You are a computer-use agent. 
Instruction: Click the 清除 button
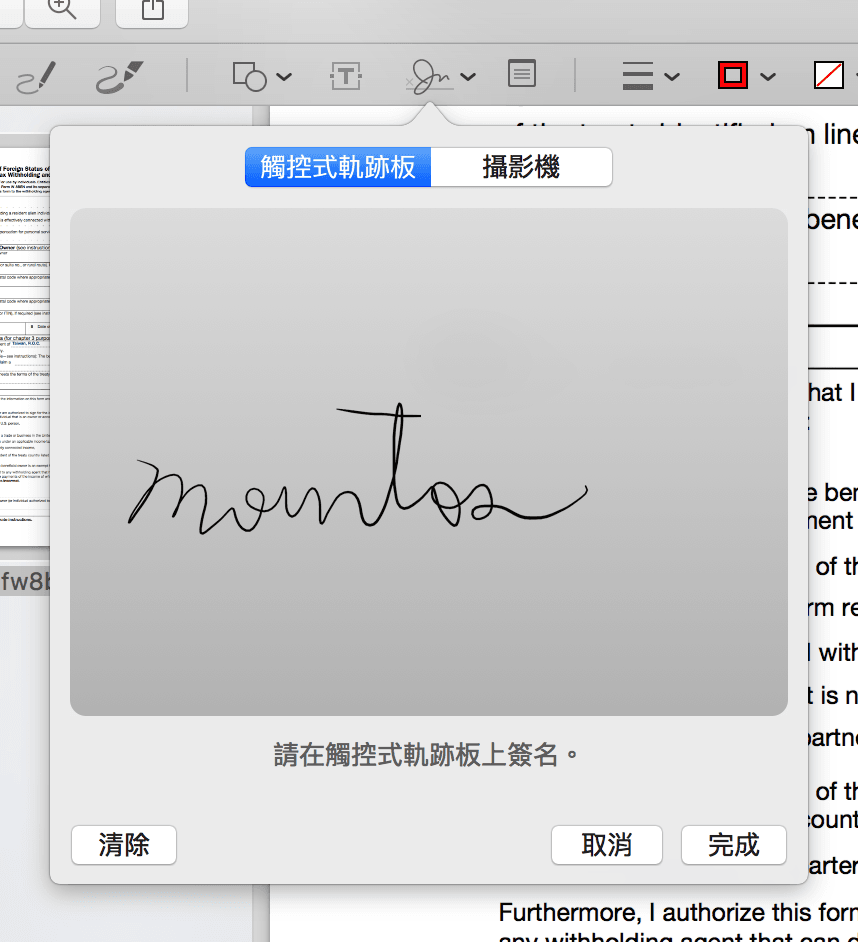click(x=124, y=845)
